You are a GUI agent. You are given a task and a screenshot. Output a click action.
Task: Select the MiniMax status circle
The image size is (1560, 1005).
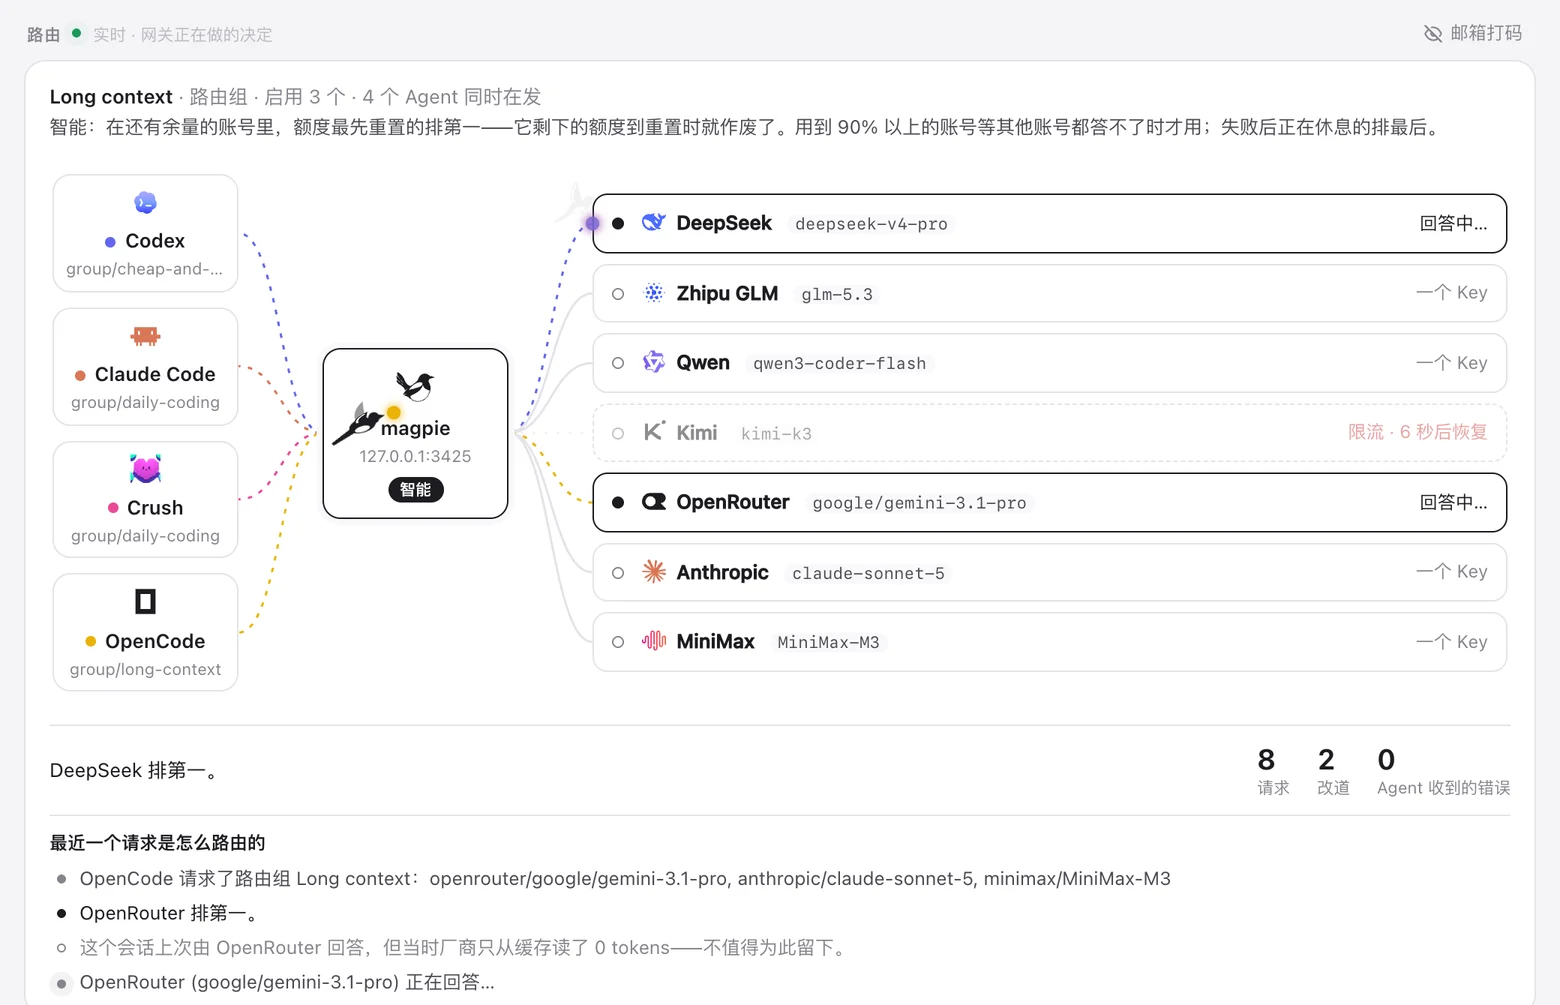[x=618, y=642]
